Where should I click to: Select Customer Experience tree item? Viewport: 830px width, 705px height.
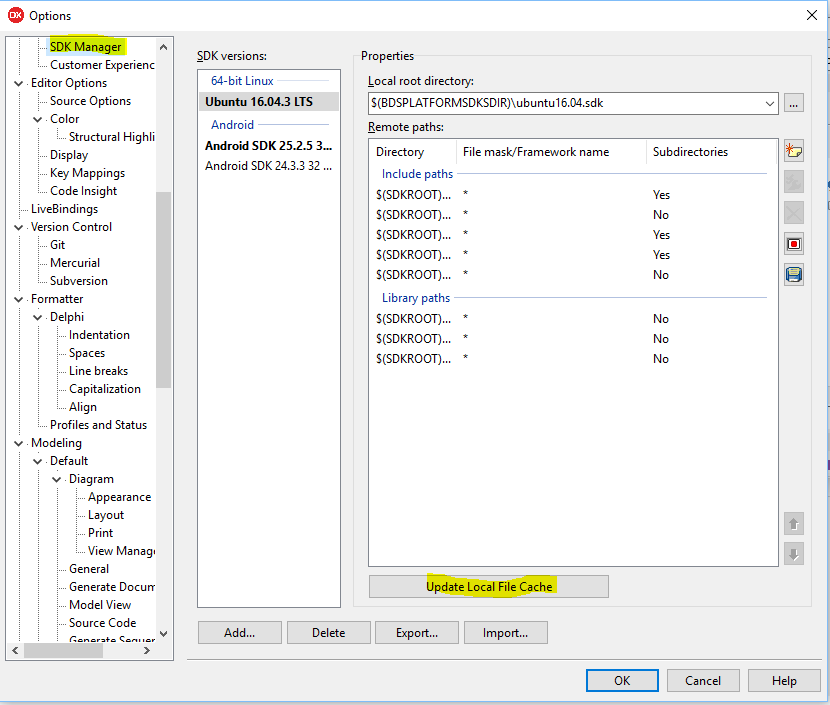[x=102, y=65]
